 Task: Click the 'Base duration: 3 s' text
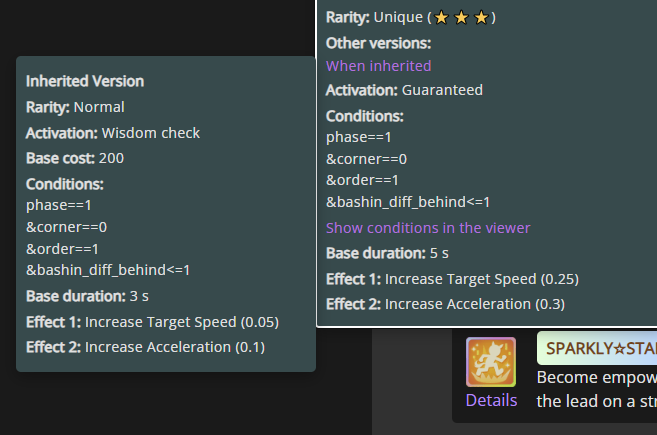click(x=87, y=296)
